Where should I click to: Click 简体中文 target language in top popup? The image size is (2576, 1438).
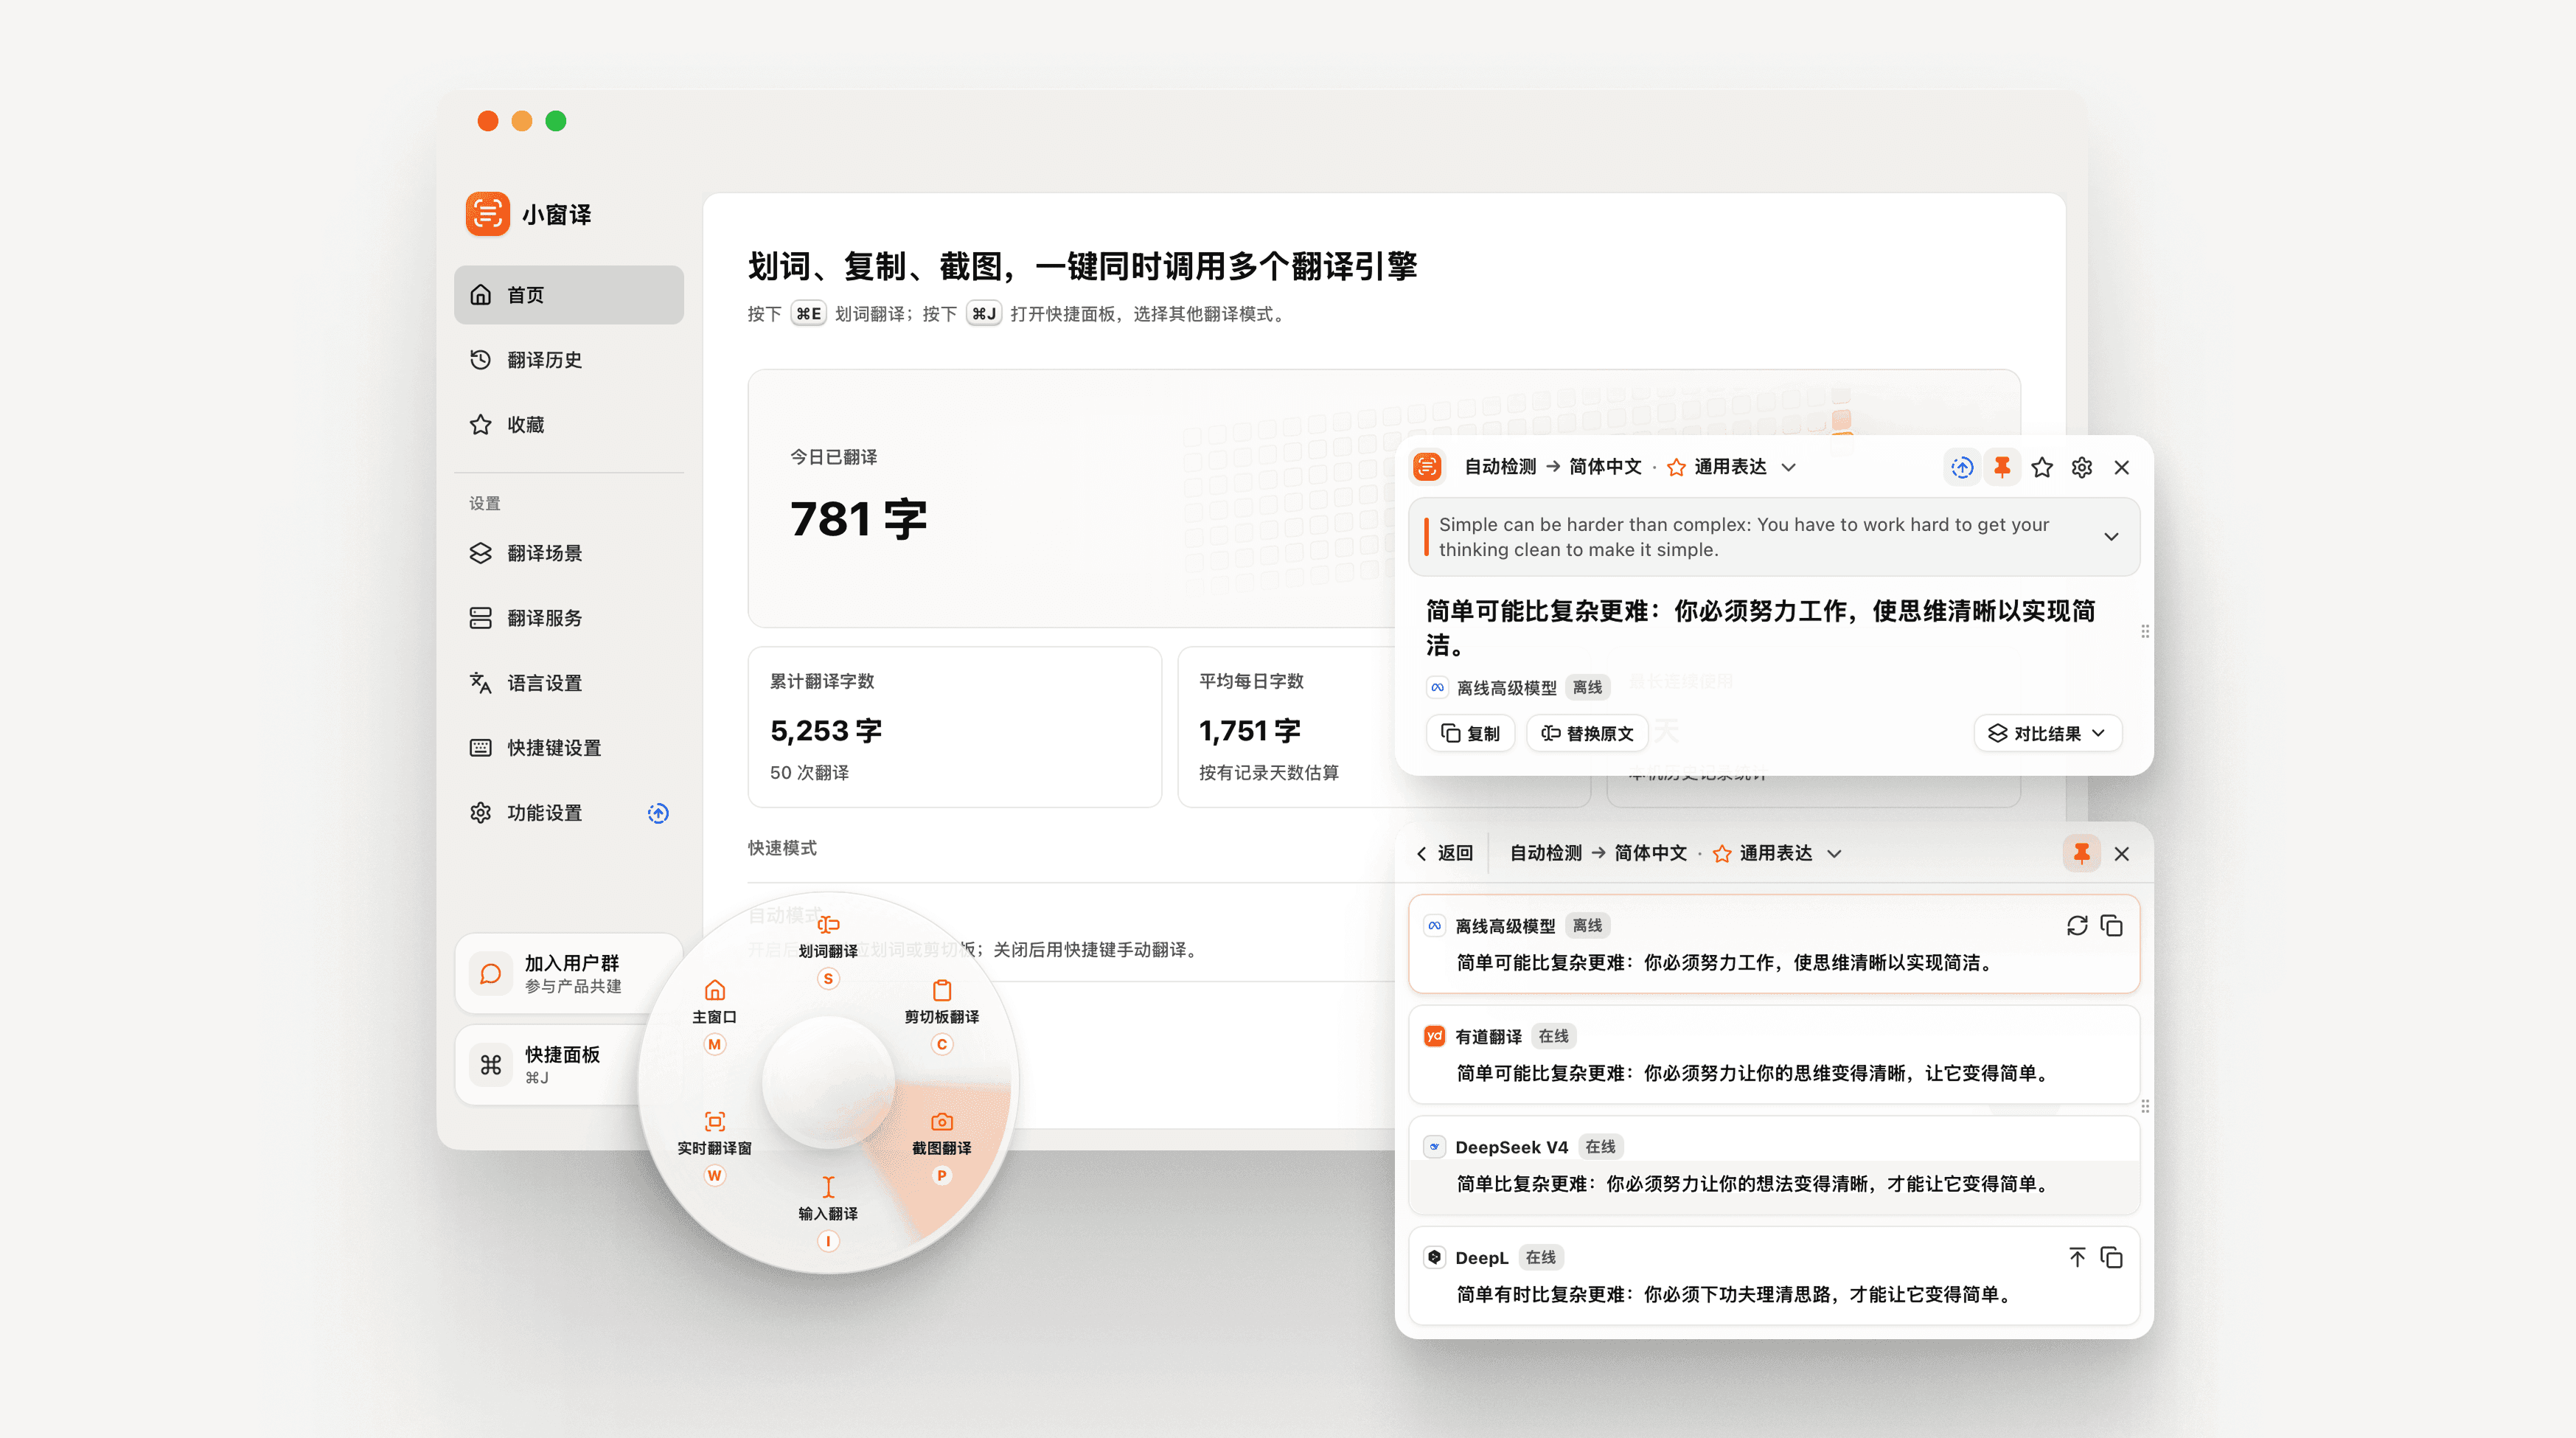click(x=1605, y=467)
